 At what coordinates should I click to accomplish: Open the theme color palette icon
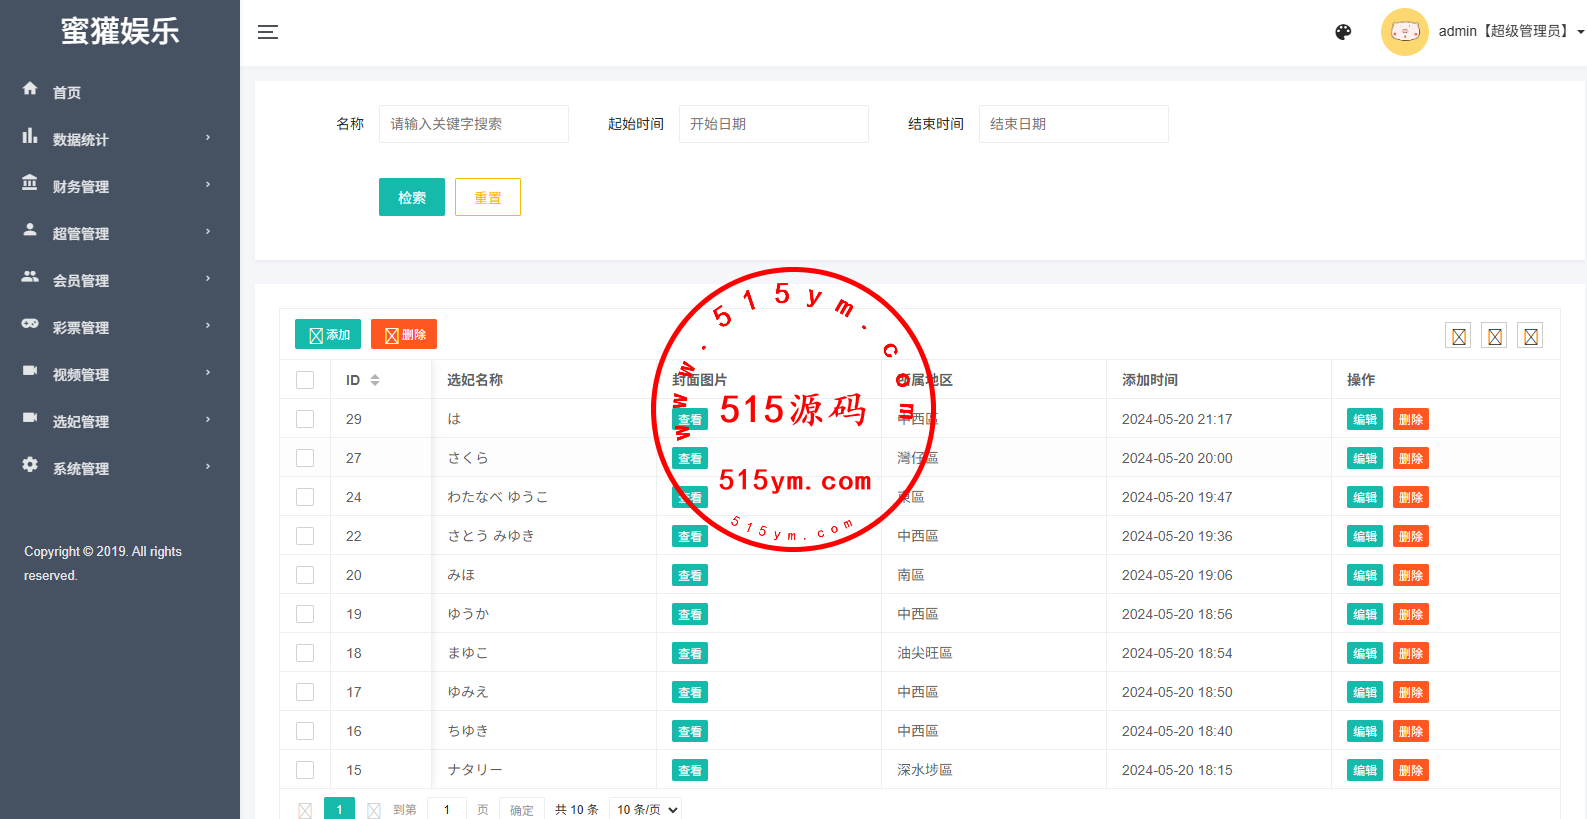1343,32
